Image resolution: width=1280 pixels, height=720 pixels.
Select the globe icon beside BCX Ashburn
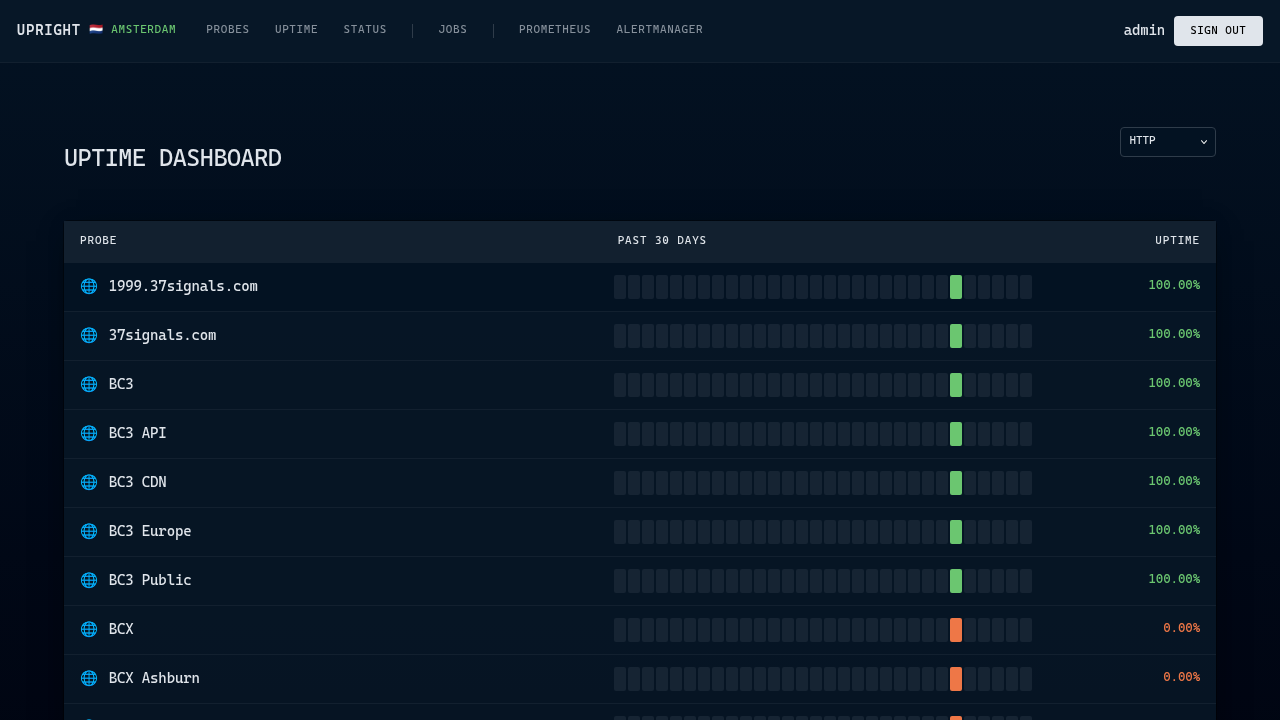(x=89, y=678)
